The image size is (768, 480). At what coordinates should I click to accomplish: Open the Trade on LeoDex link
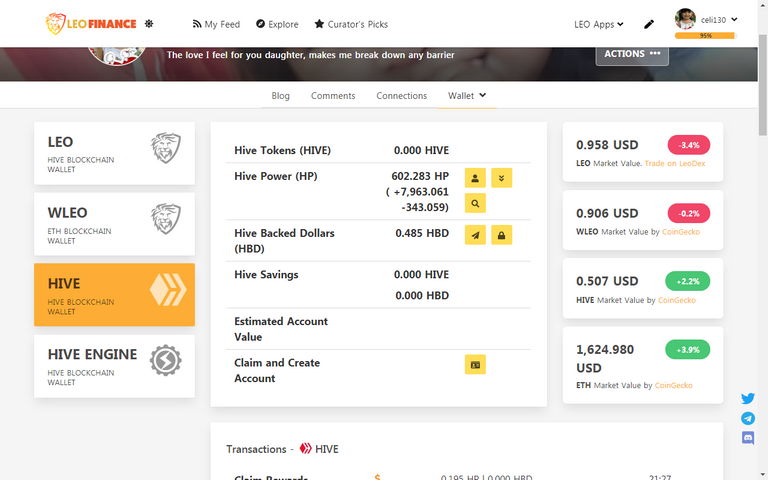pyautogui.click(x=675, y=164)
